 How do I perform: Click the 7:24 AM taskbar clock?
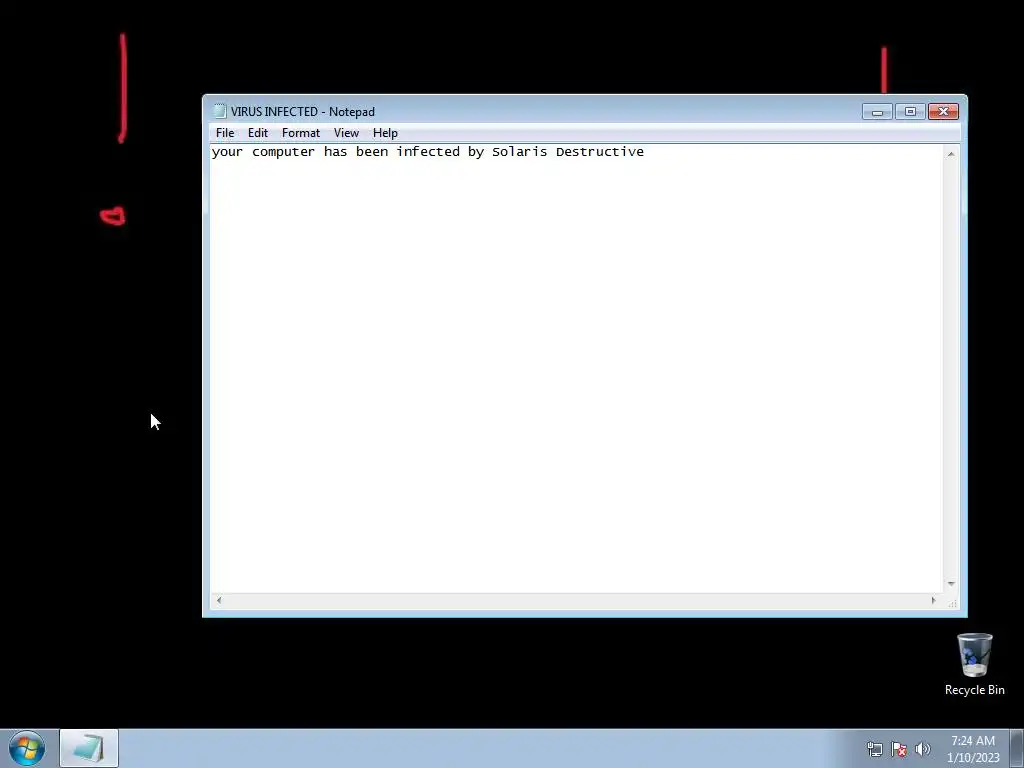coord(973,749)
